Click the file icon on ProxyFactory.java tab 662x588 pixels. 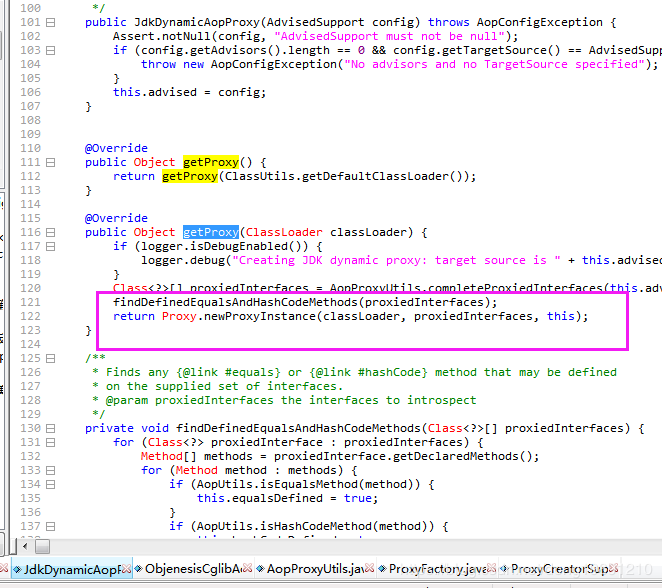coord(382,569)
